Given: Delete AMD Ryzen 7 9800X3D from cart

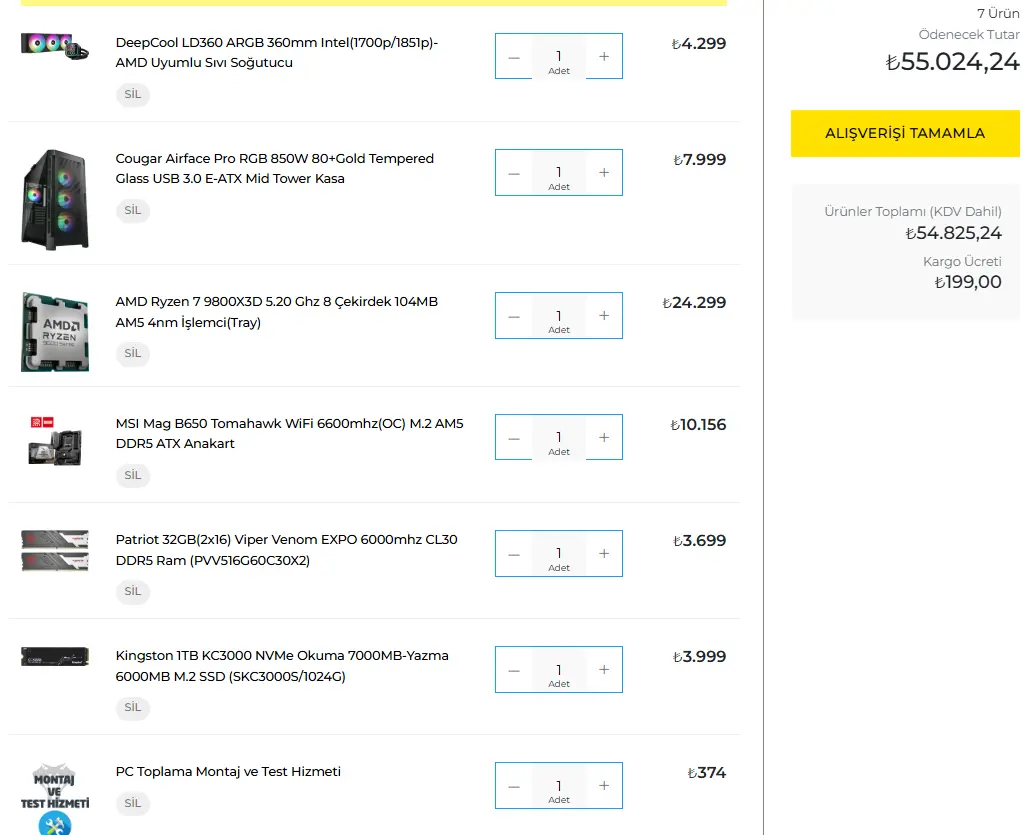Looking at the screenshot, I should tap(133, 353).
